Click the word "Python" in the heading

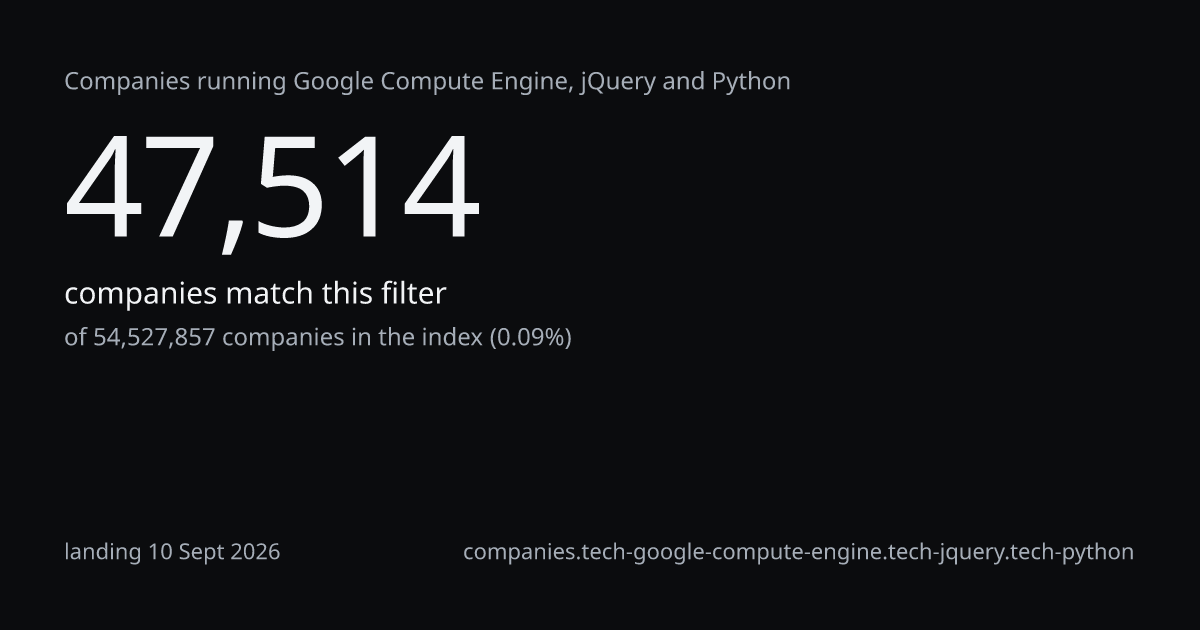(x=751, y=82)
